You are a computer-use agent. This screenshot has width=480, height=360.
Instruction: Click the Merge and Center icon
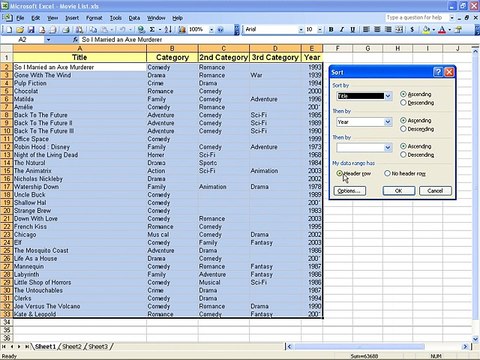(399, 30)
